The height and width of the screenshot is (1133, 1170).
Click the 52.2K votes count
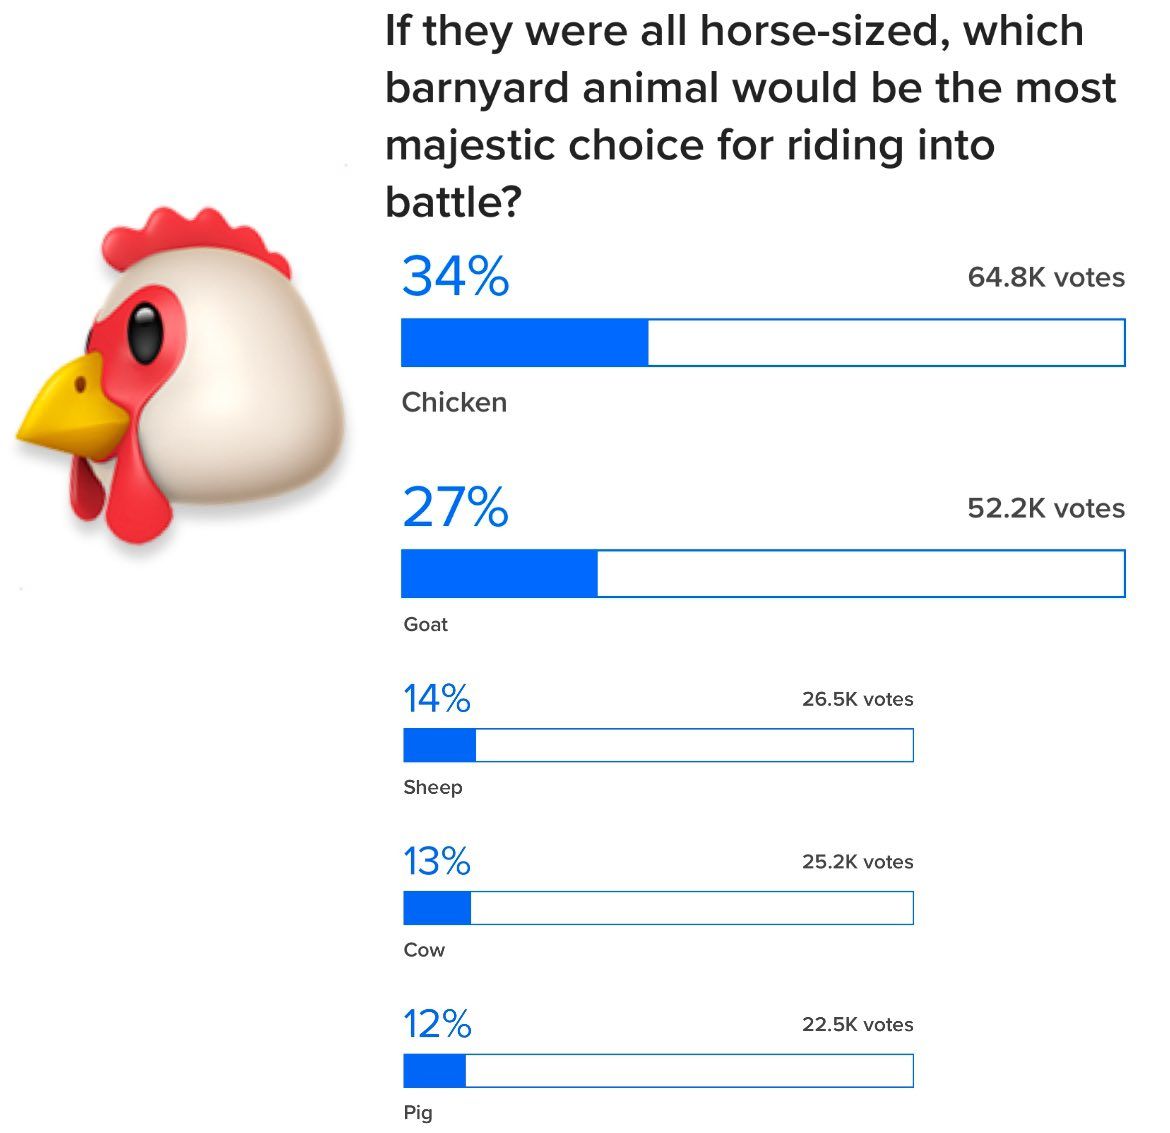(1045, 508)
